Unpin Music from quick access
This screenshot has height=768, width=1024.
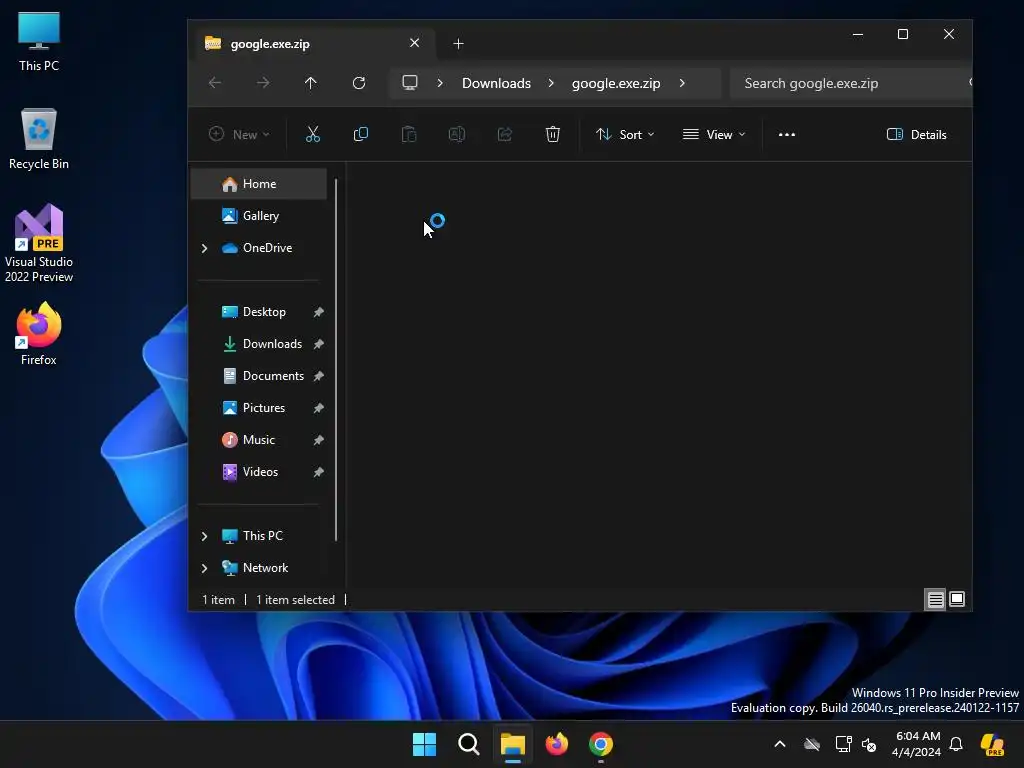click(318, 440)
